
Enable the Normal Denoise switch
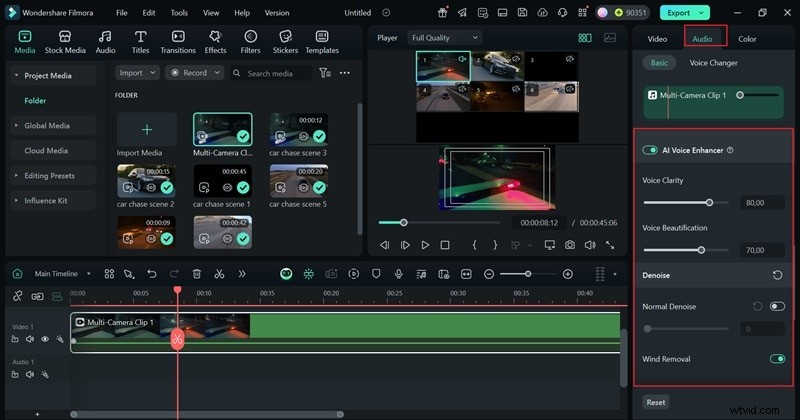[776, 306]
